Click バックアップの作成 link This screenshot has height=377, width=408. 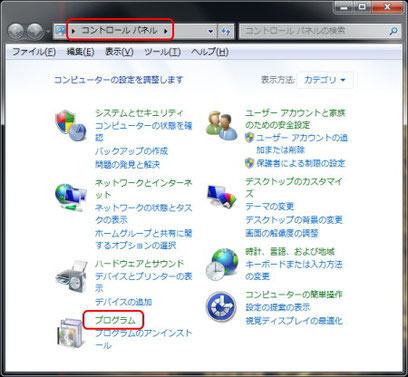coord(131,151)
